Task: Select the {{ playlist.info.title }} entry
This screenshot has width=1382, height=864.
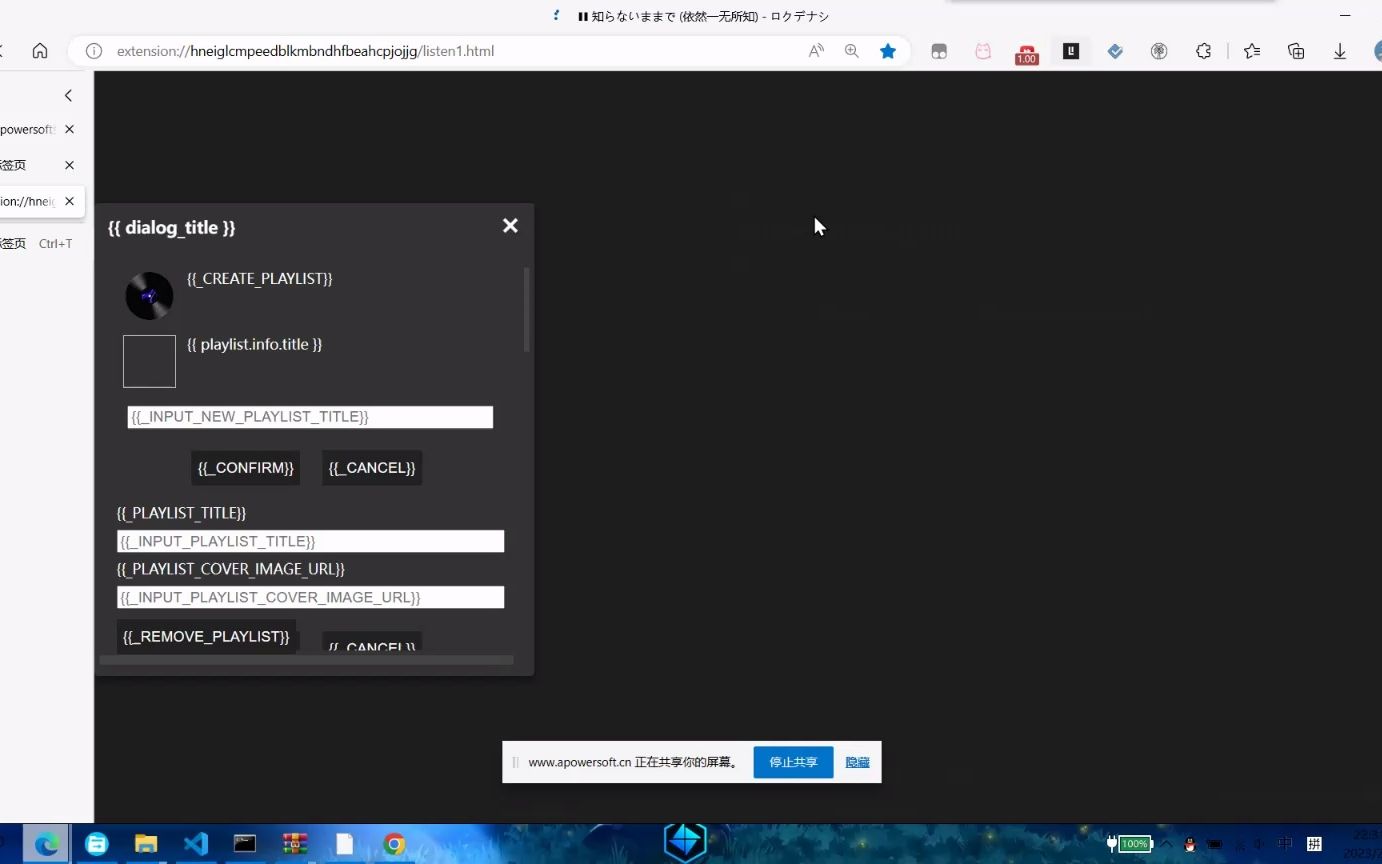Action: pos(254,345)
